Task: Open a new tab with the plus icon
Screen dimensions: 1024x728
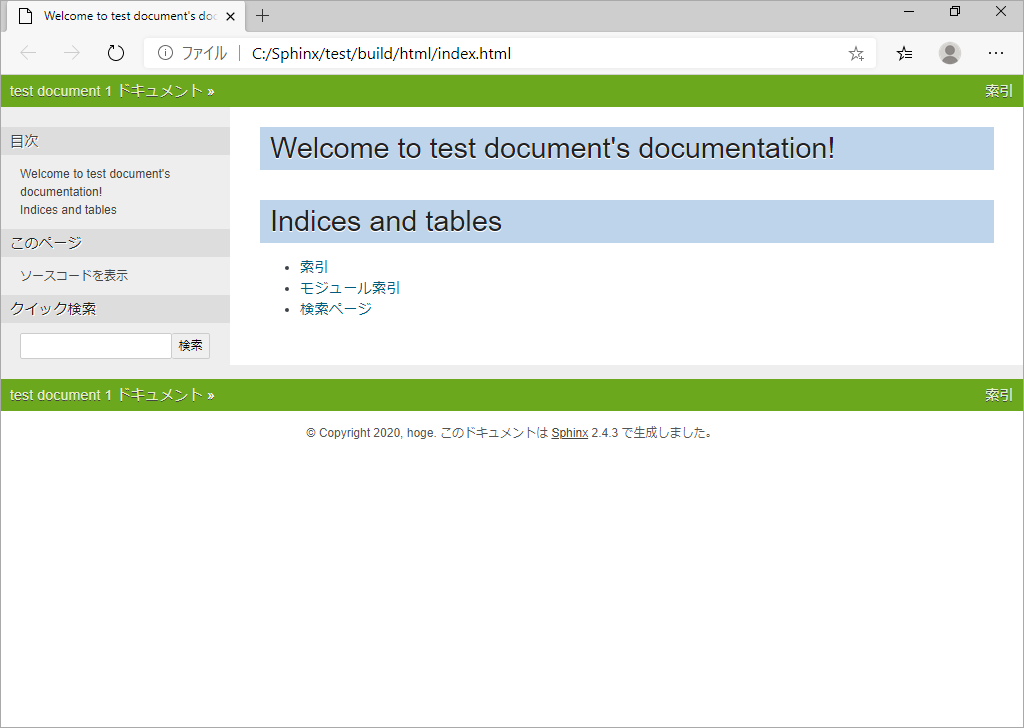Action: [263, 16]
